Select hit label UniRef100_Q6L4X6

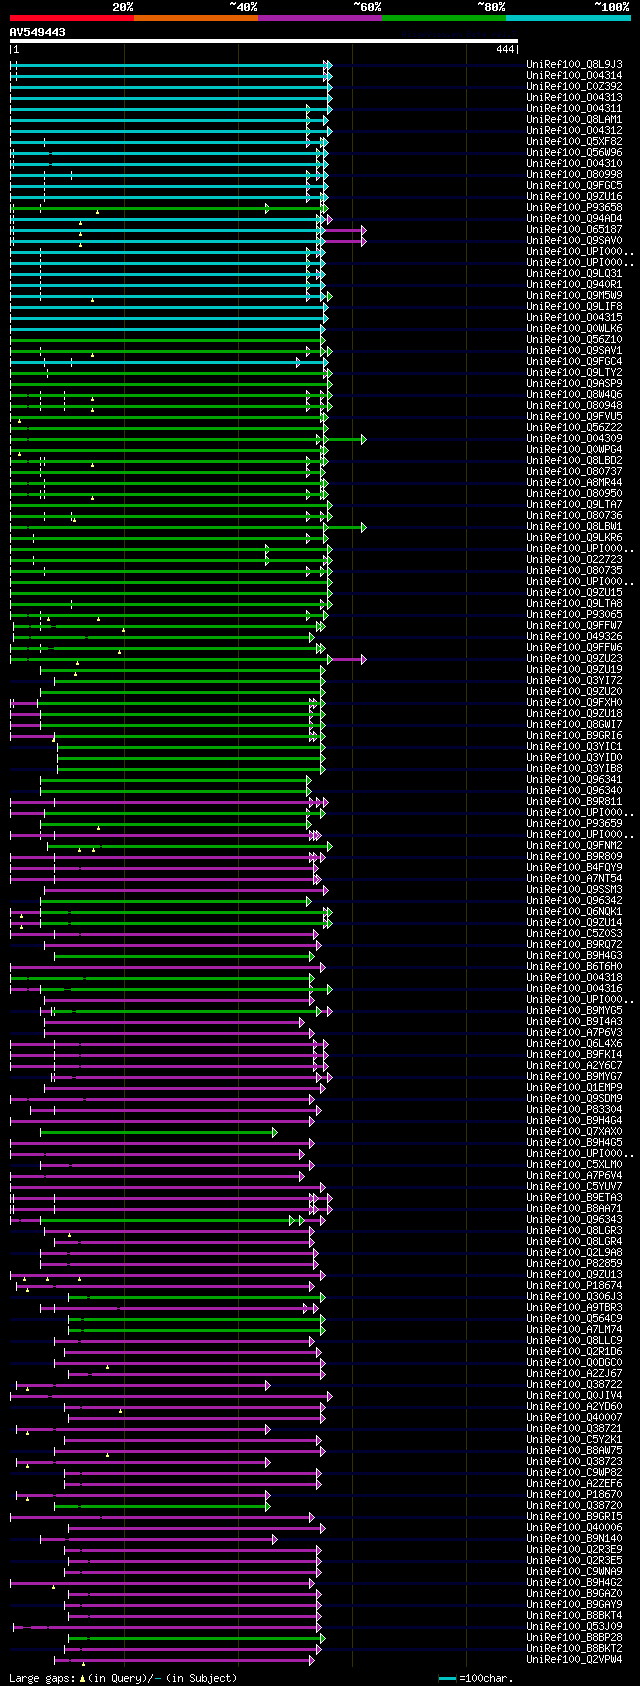click(x=574, y=1044)
